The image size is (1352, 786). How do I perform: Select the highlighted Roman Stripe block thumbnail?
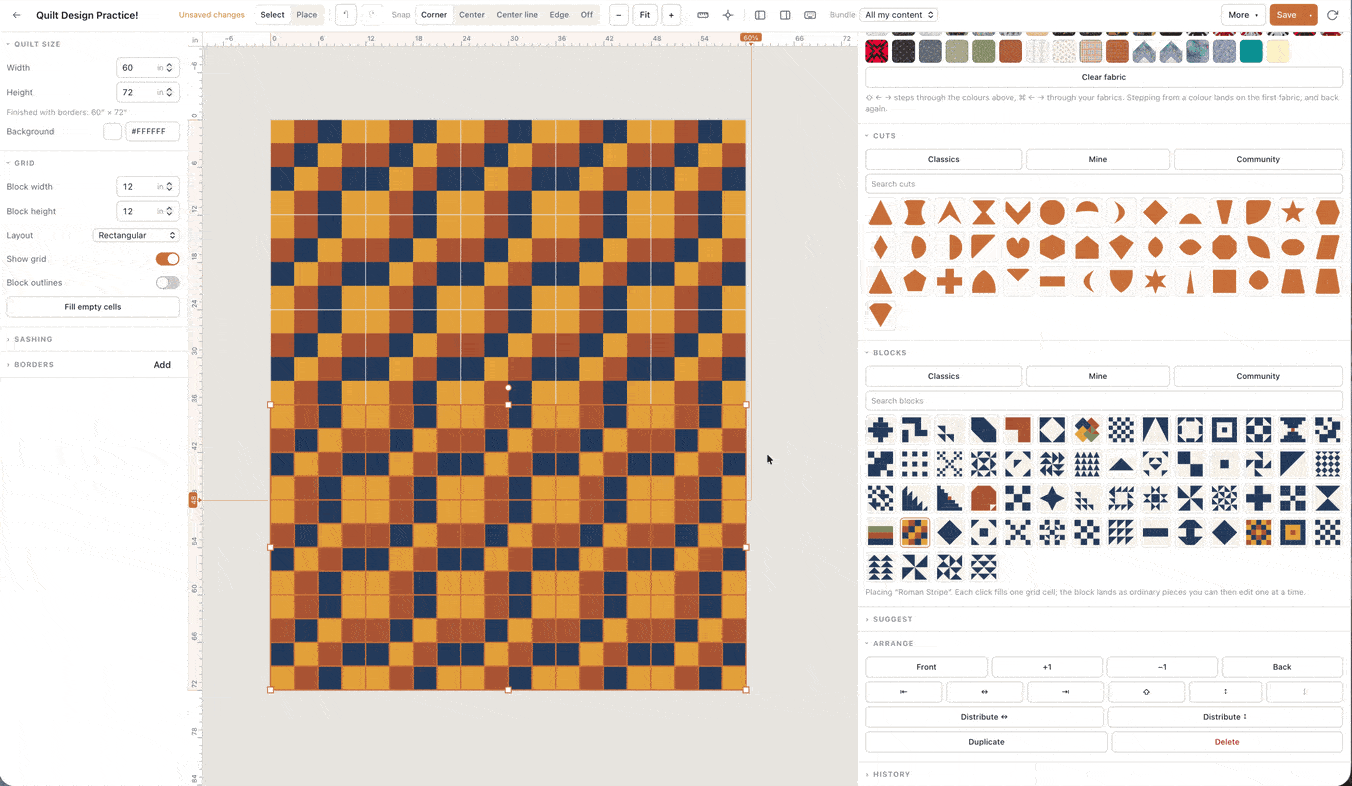pyautogui.click(x=914, y=532)
